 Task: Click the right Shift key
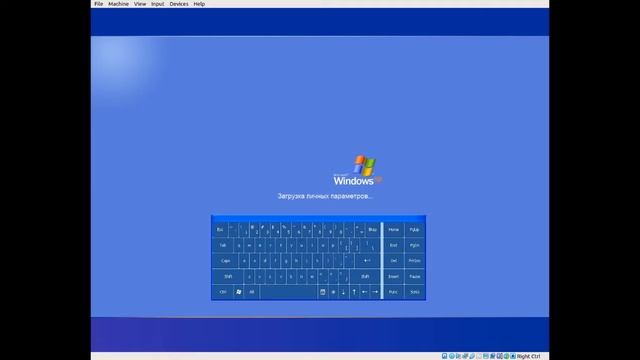click(365, 276)
